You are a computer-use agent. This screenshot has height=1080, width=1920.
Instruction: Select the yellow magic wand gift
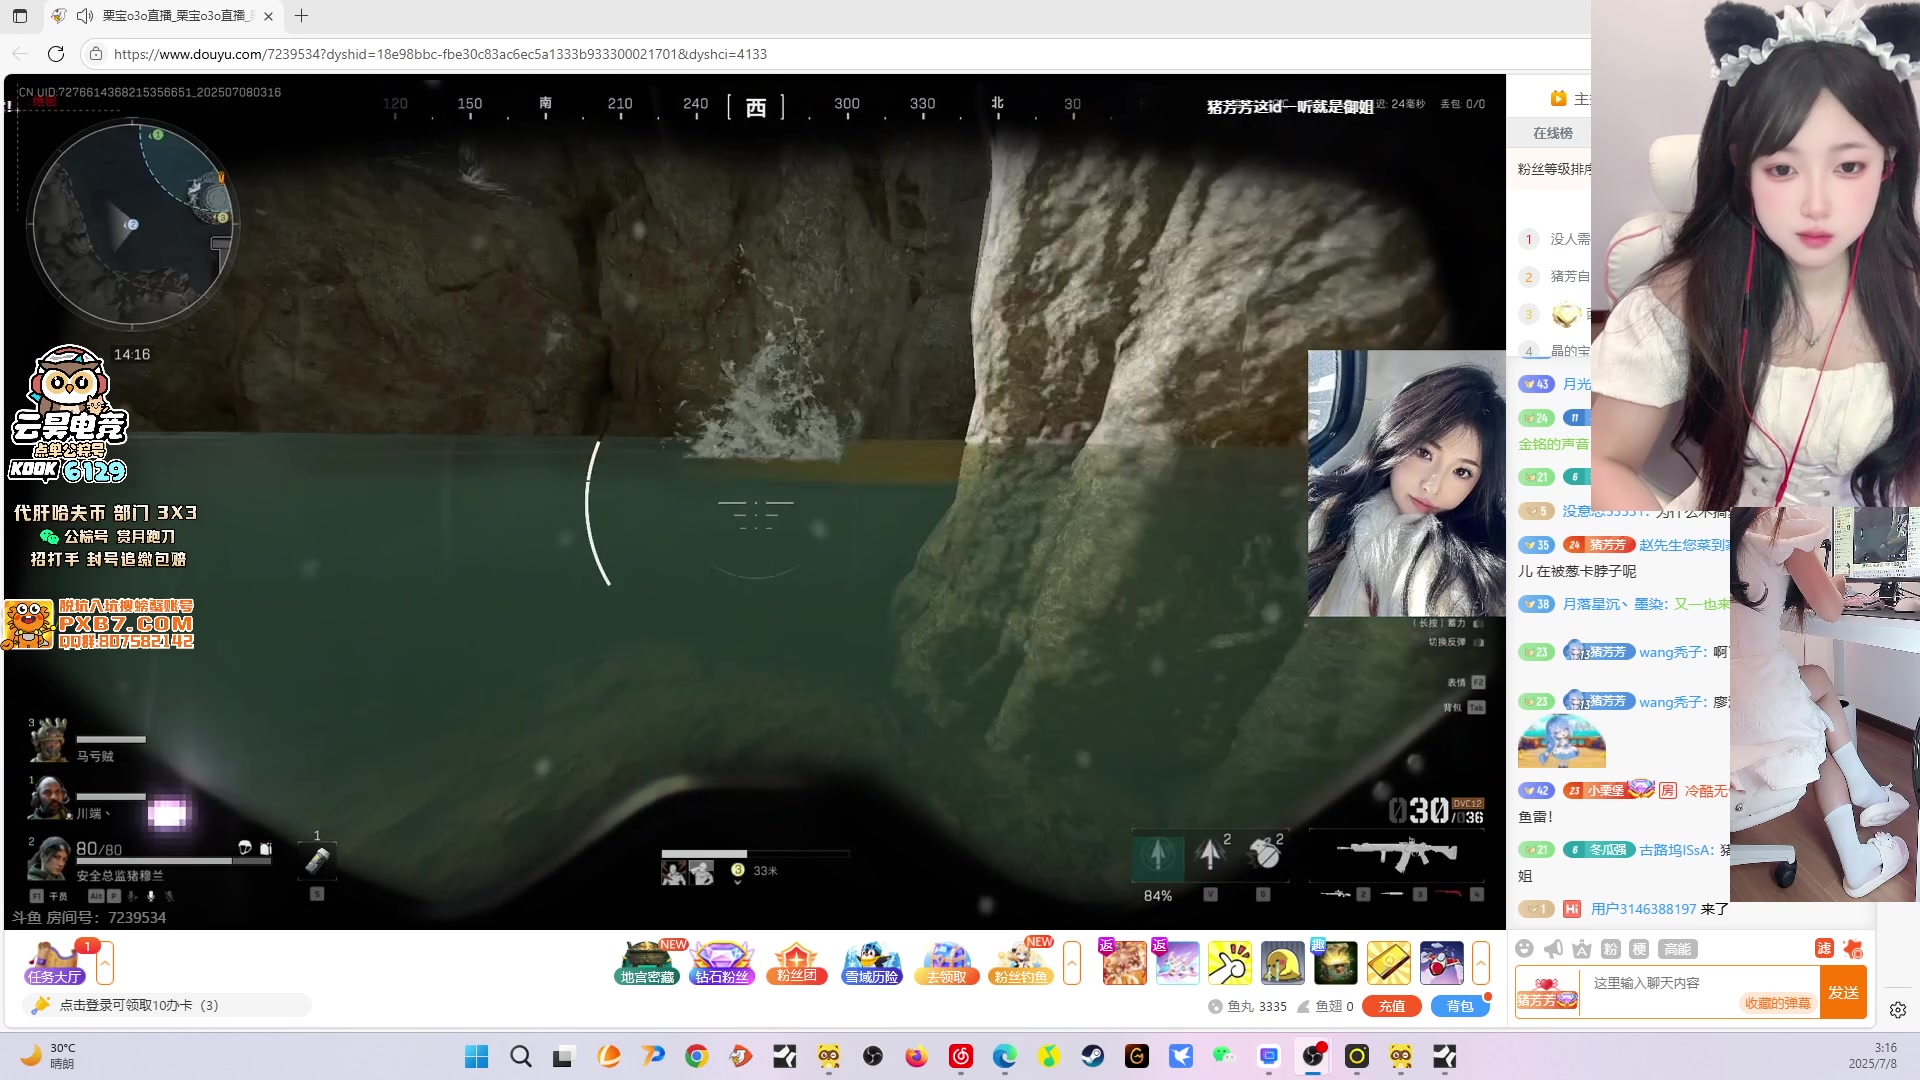point(1230,963)
